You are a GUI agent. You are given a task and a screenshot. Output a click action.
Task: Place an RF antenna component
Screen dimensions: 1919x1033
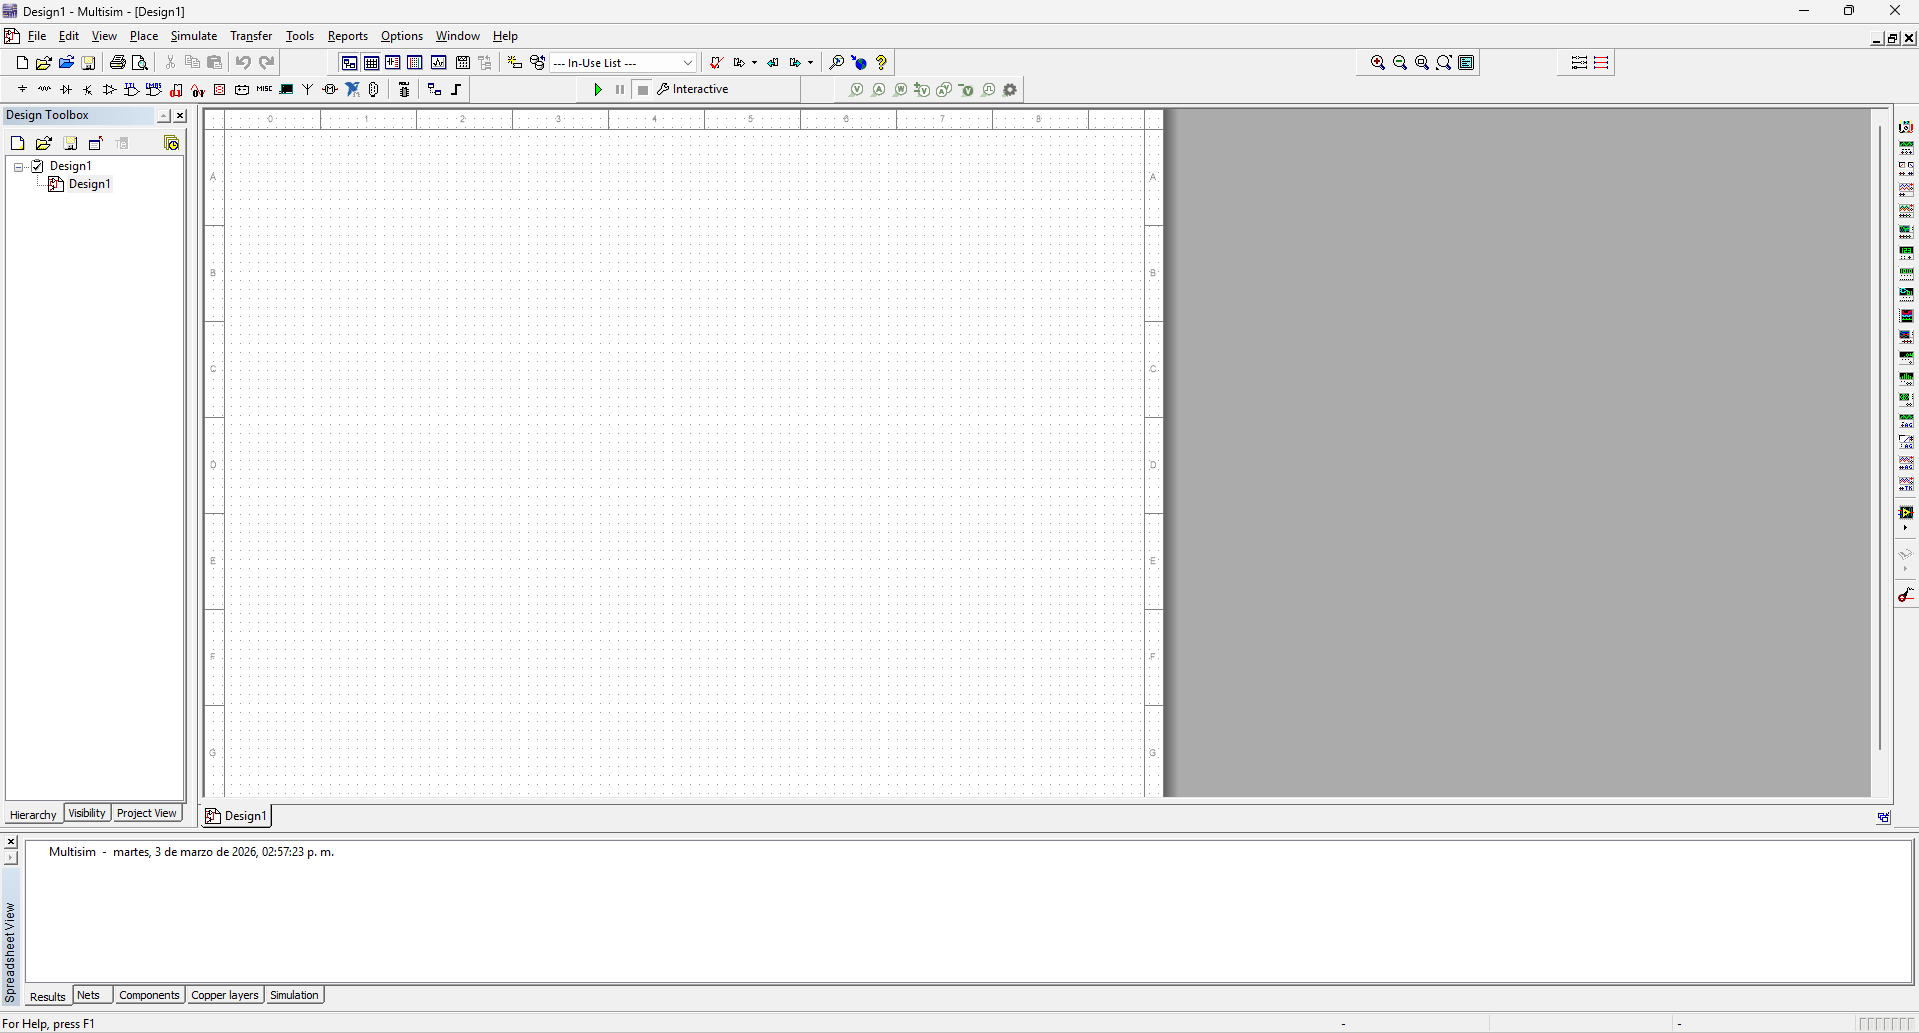coord(308,89)
